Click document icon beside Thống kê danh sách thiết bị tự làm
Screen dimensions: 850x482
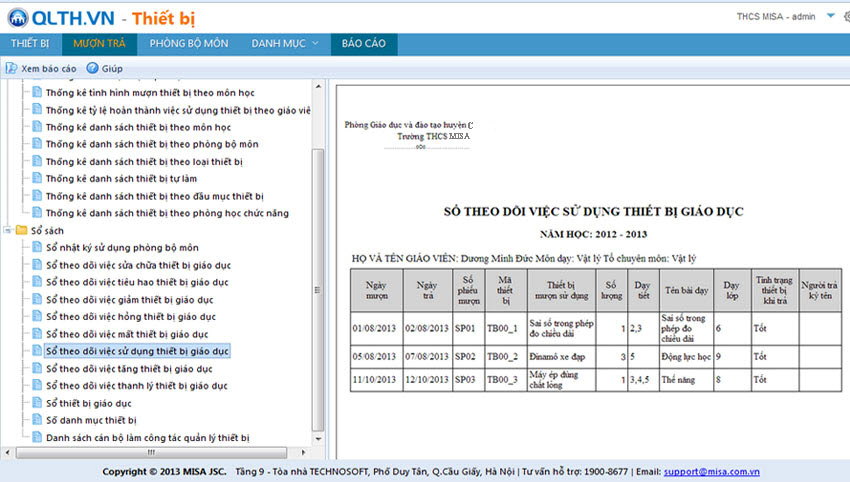tap(37, 178)
